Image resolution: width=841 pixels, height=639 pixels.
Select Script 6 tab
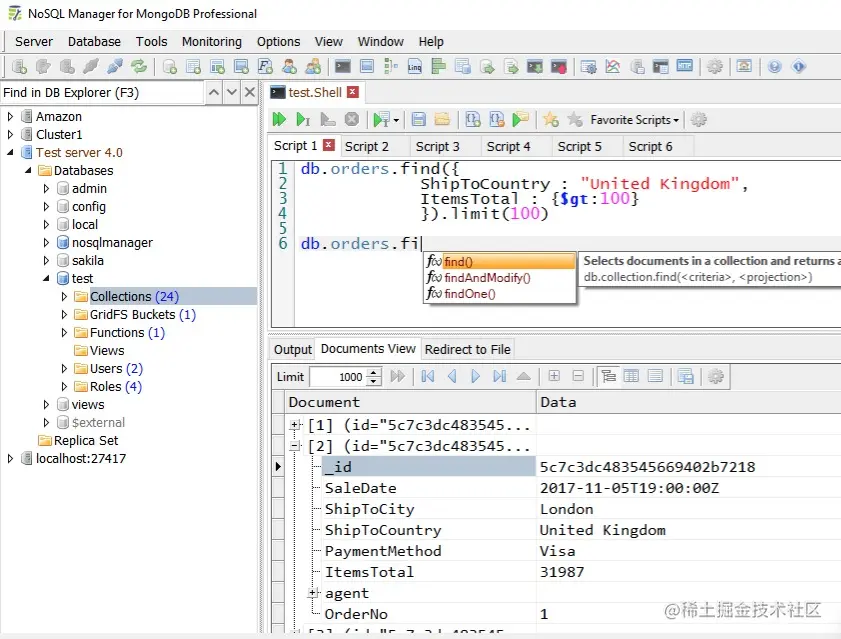pos(650,146)
